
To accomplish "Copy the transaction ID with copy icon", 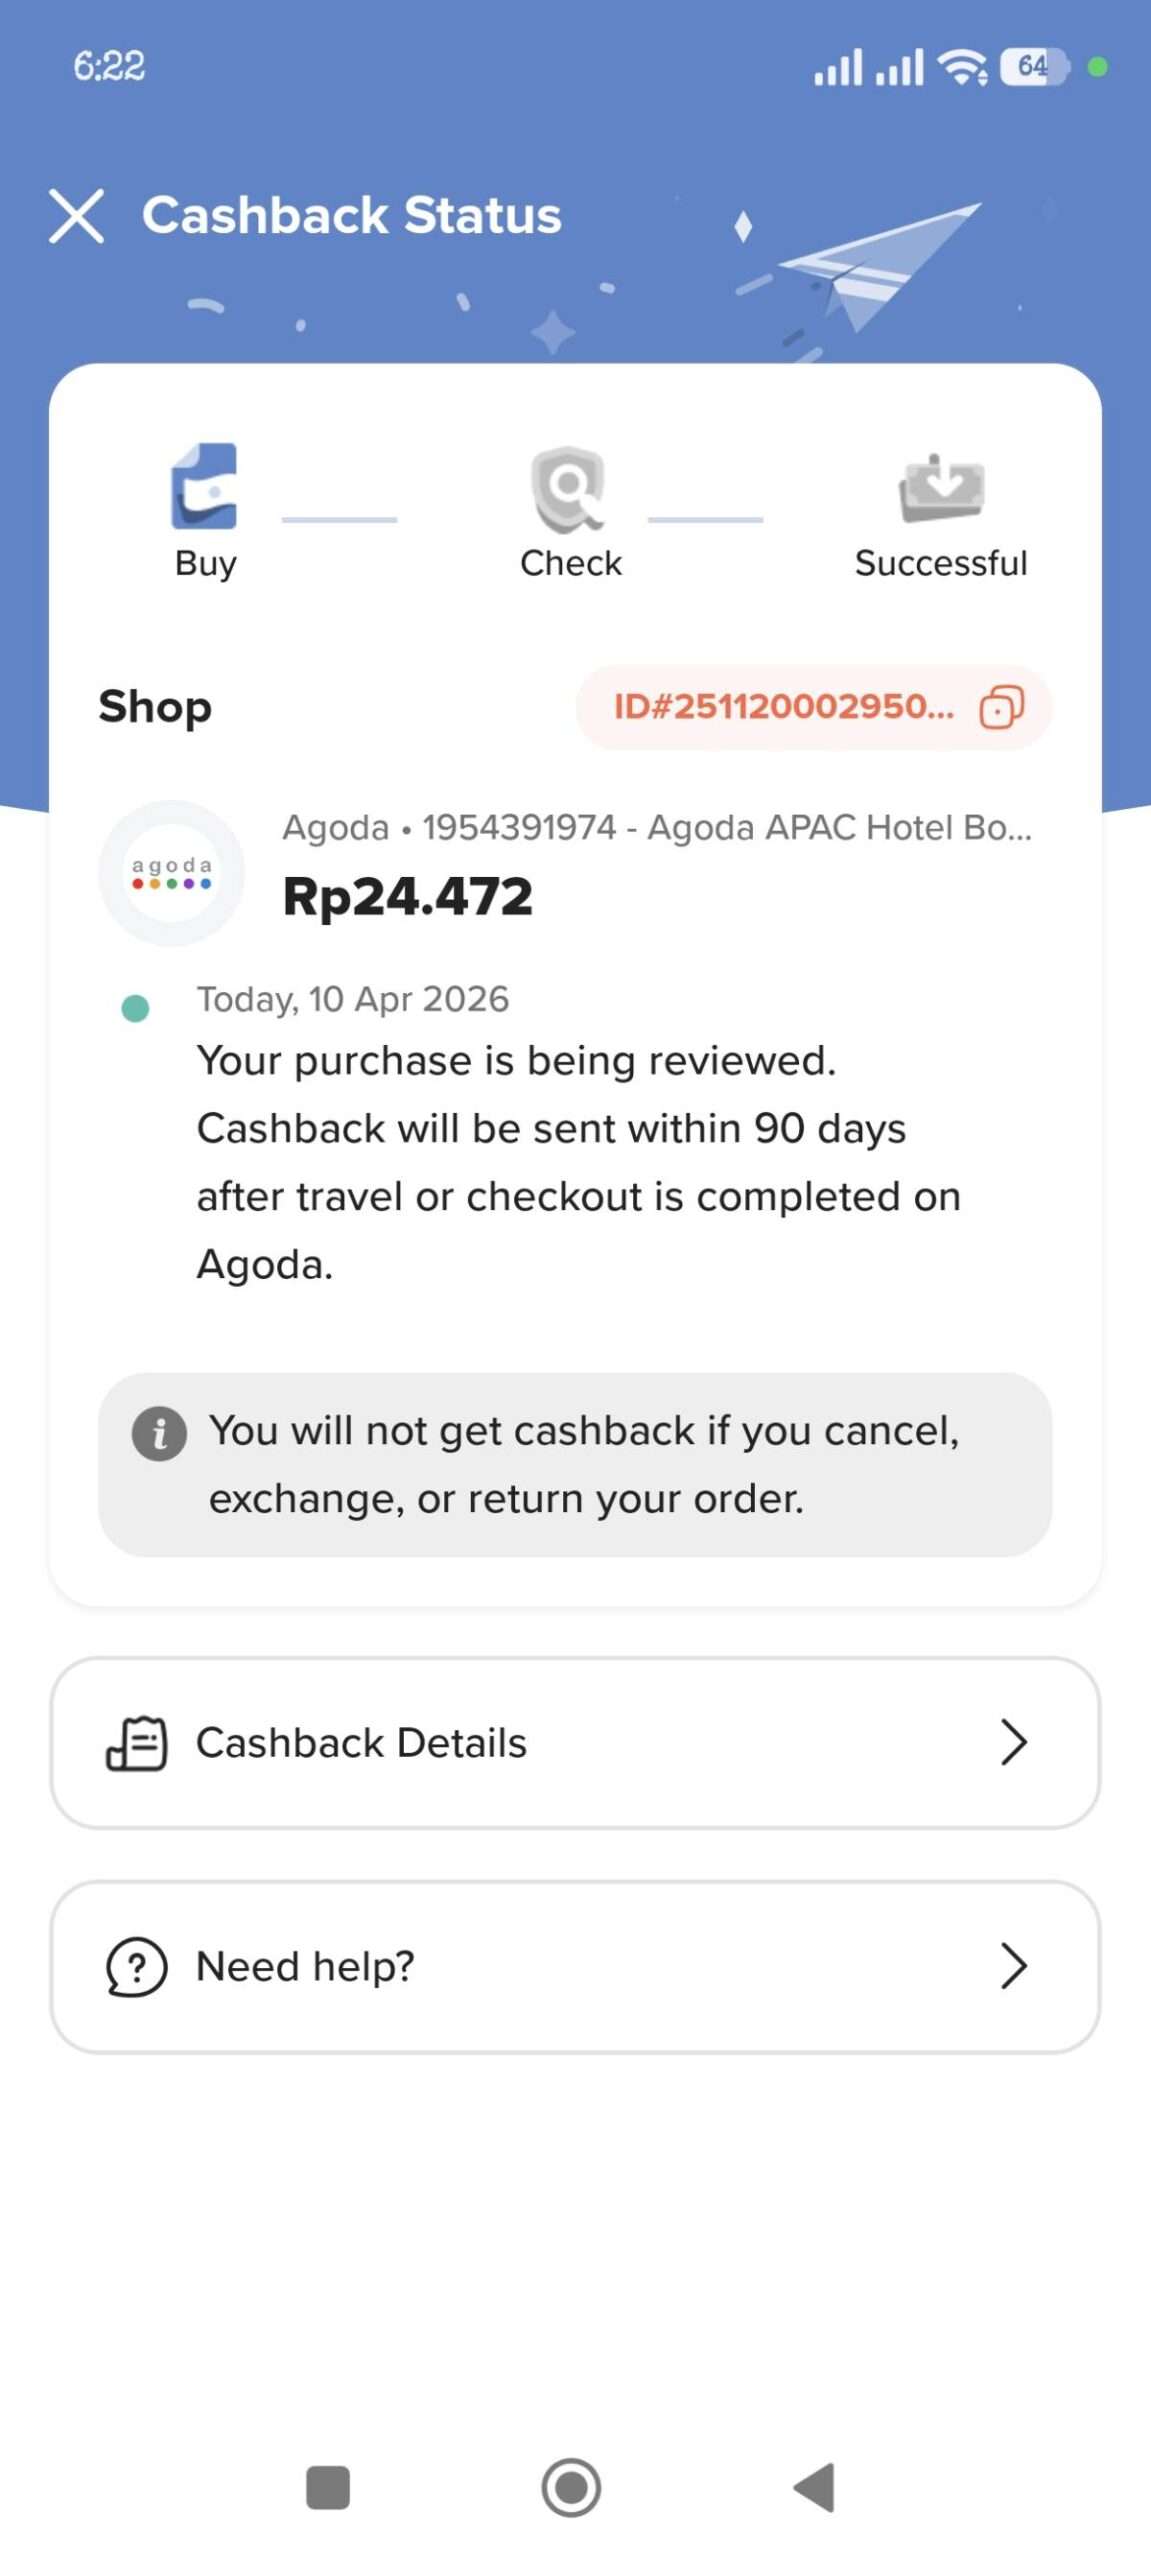I will (1001, 708).
